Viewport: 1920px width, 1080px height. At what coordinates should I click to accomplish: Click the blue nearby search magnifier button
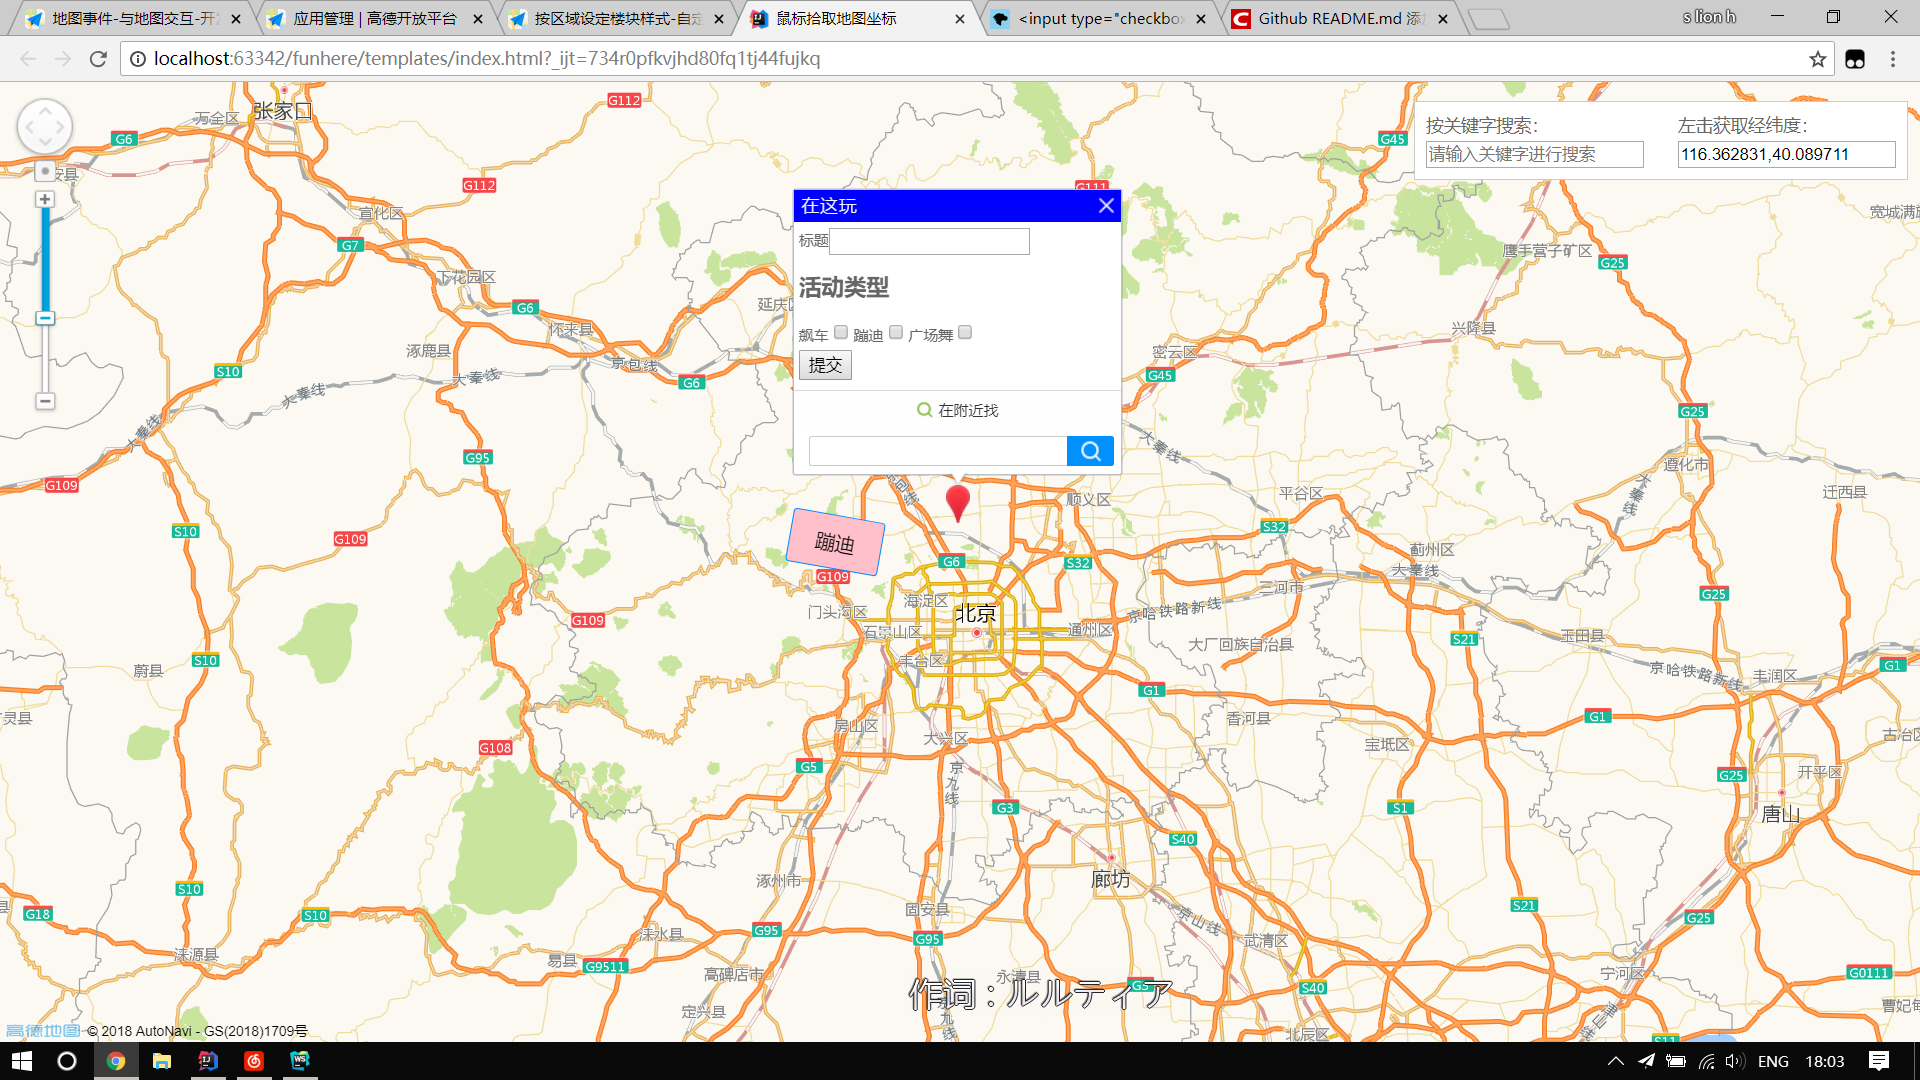pyautogui.click(x=1090, y=451)
